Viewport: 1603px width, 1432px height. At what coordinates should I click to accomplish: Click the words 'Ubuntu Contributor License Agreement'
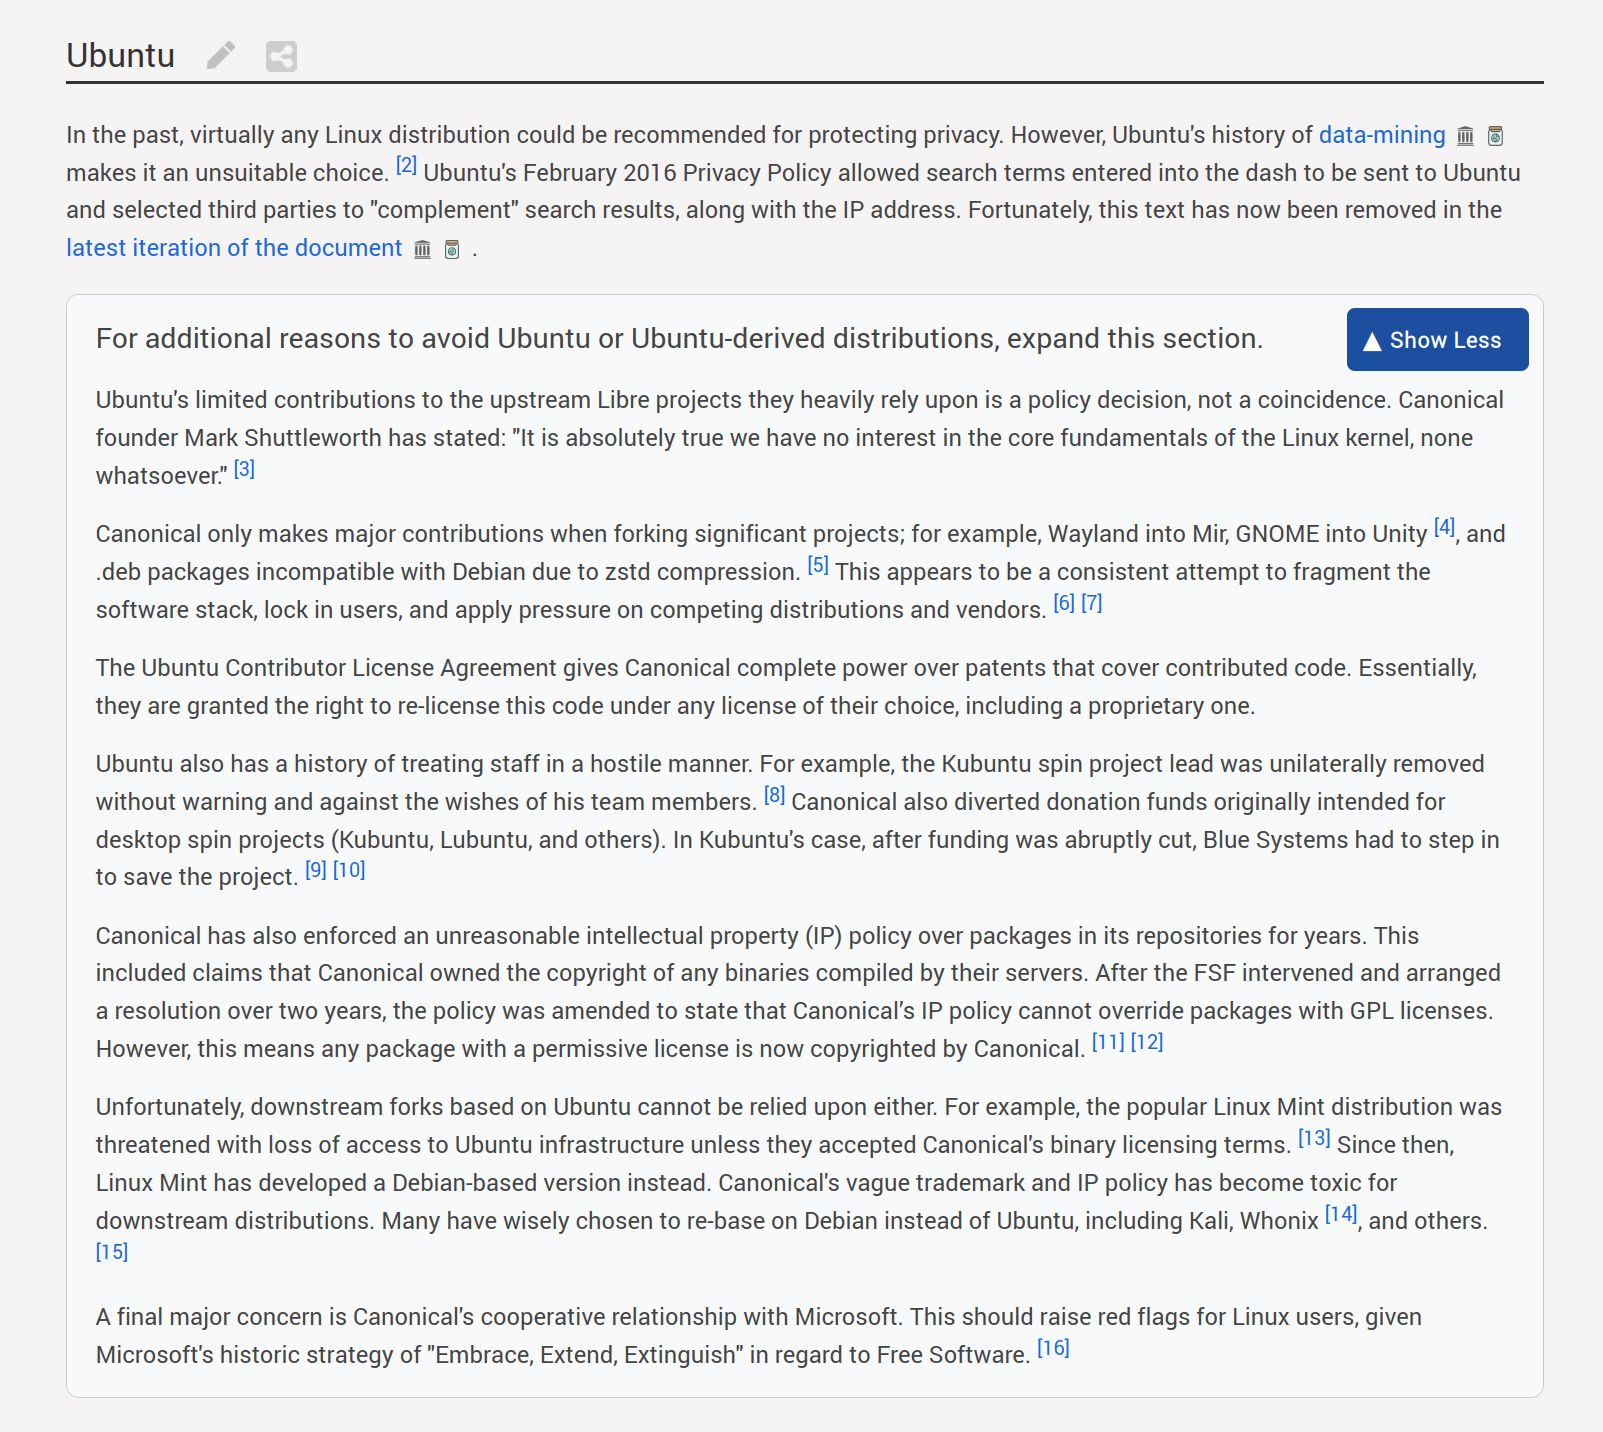(x=349, y=668)
